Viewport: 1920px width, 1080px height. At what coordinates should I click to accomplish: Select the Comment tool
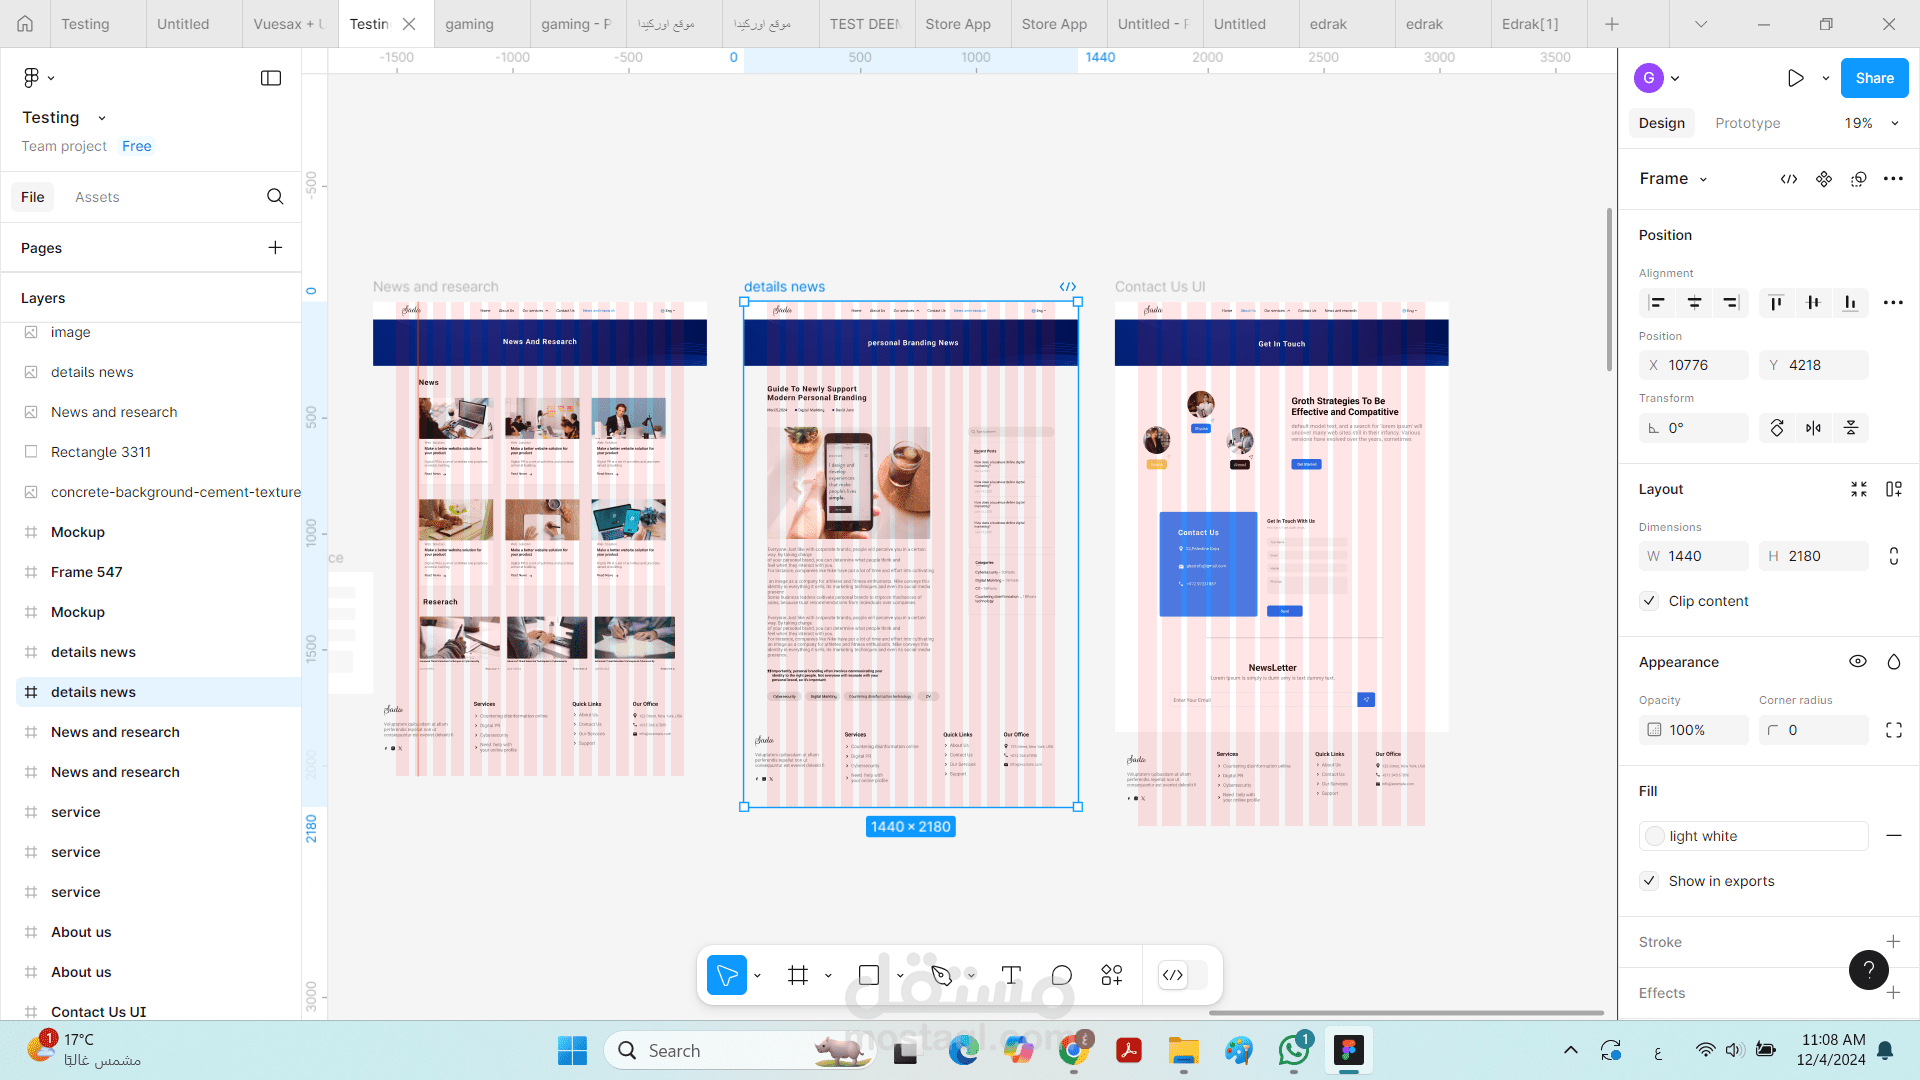coord(1061,975)
